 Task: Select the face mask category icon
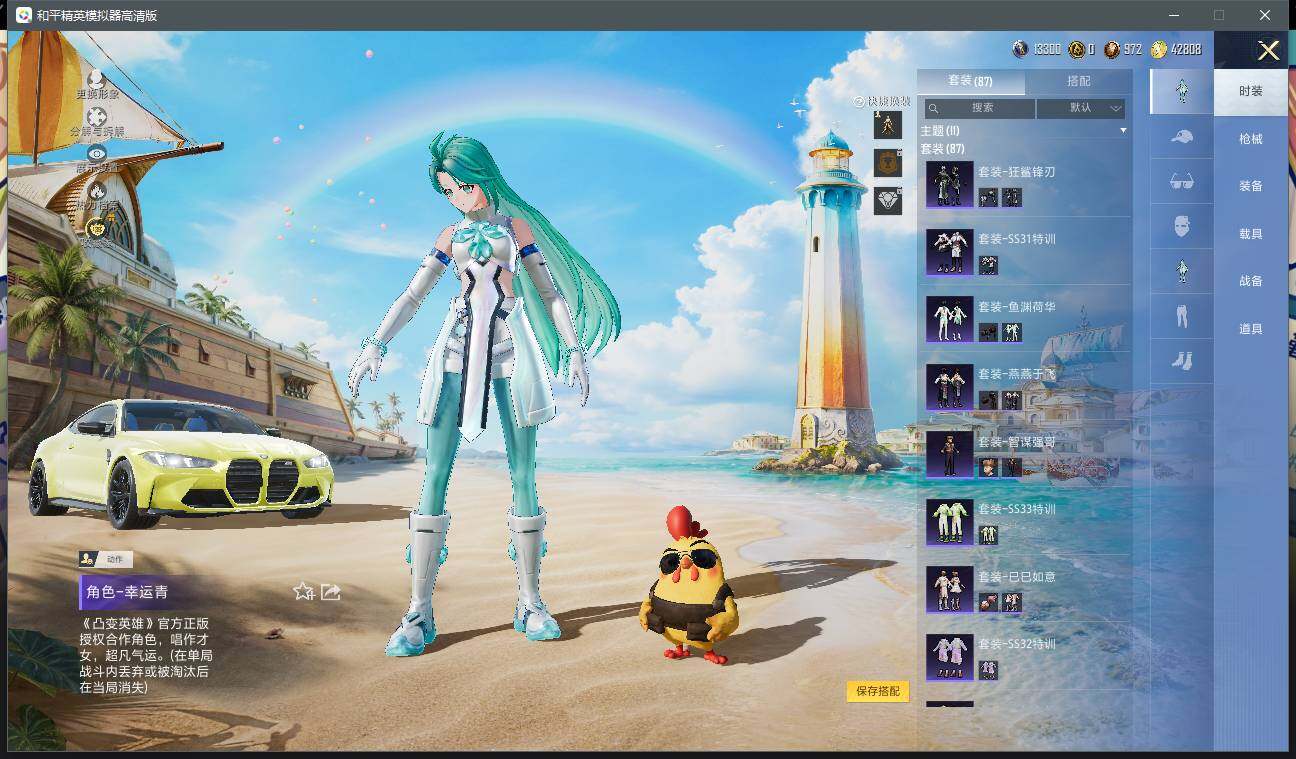click(1181, 226)
